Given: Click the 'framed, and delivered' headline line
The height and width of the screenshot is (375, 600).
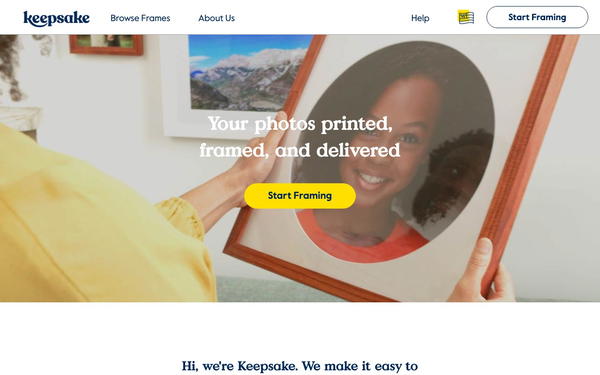Looking at the screenshot, I should [x=300, y=150].
